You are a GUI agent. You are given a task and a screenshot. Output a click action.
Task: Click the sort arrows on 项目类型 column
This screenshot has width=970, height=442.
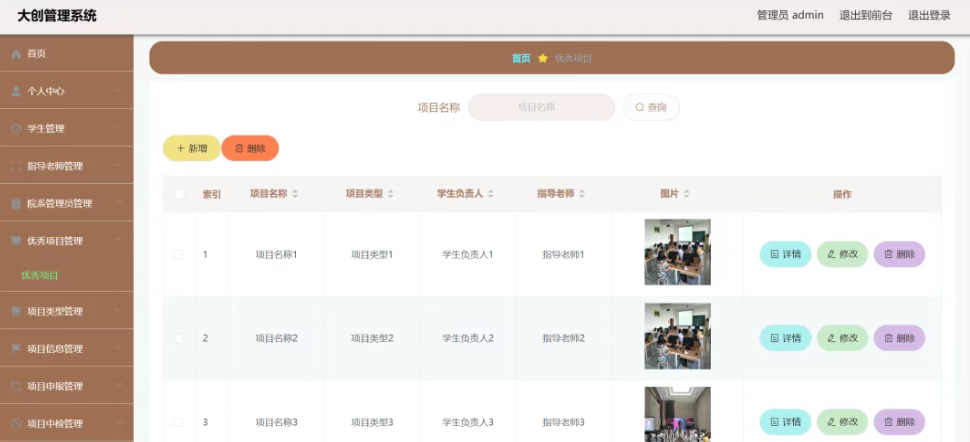(x=390, y=194)
